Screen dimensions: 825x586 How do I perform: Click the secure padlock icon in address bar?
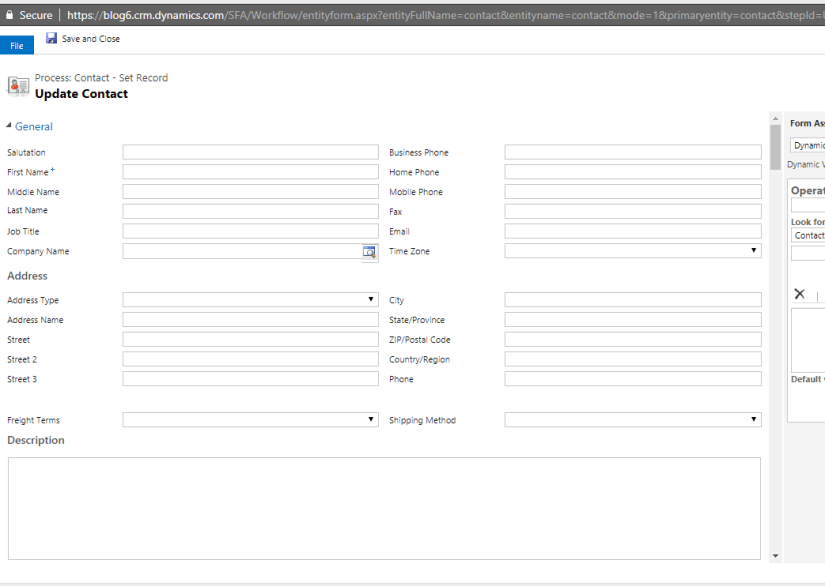pyautogui.click(x=9, y=15)
